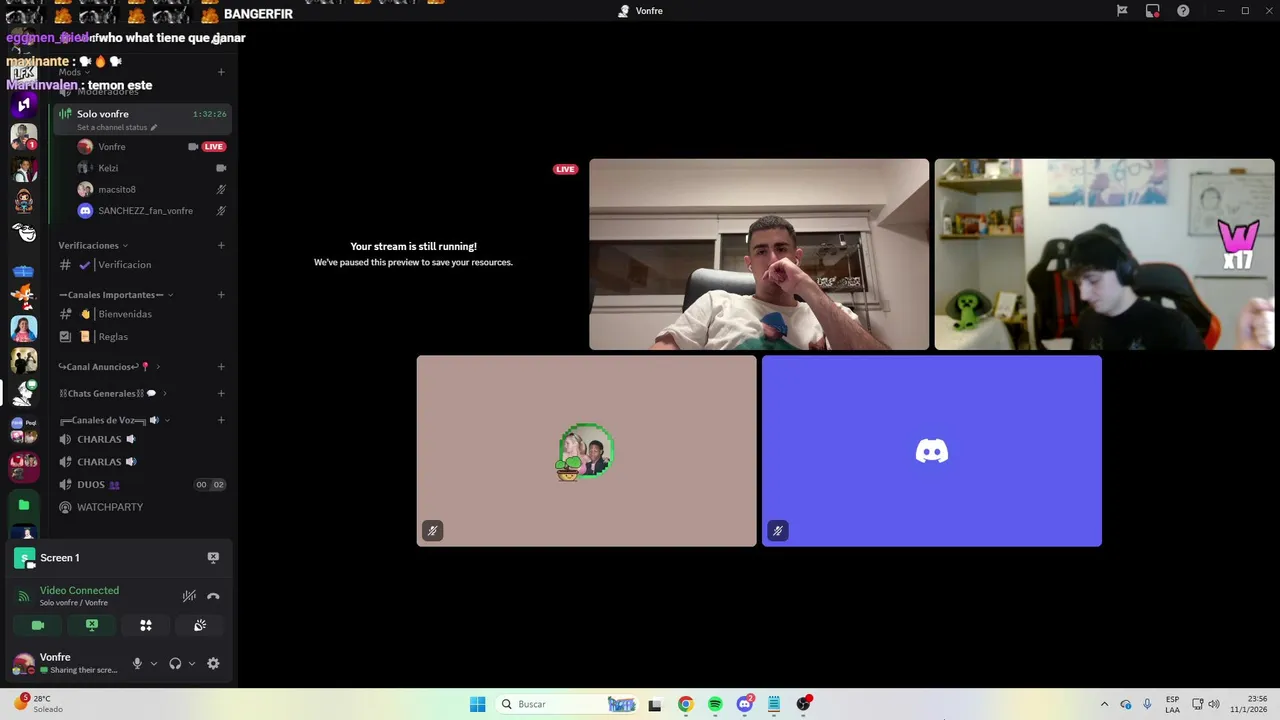Viewport: 1280px width, 720px height.
Task: Show hidden system tray icons
Action: (x=1104, y=704)
